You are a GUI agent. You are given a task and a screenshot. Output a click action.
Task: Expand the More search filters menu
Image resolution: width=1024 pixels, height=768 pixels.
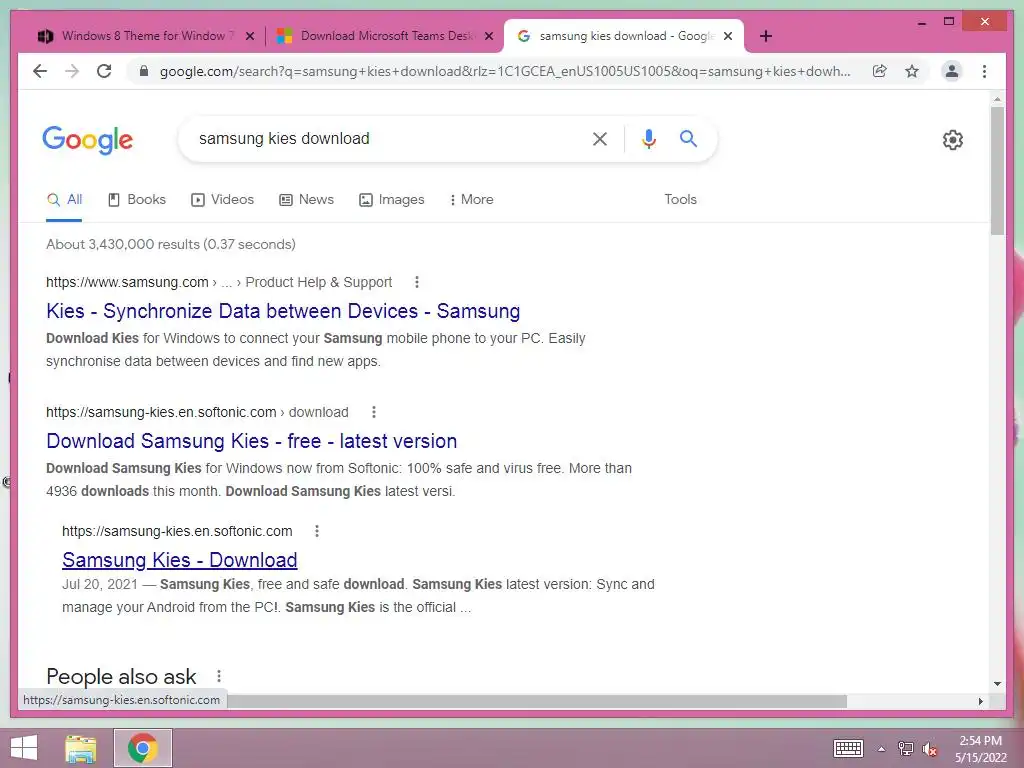point(472,200)
